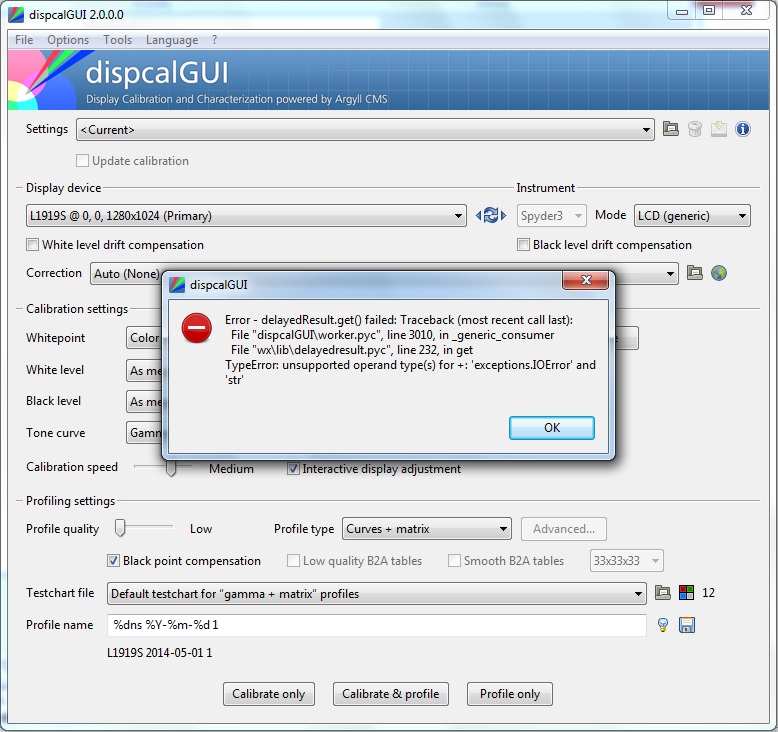Open the File menu
This screenshot has width=778, height=732.
click(24, 40)
